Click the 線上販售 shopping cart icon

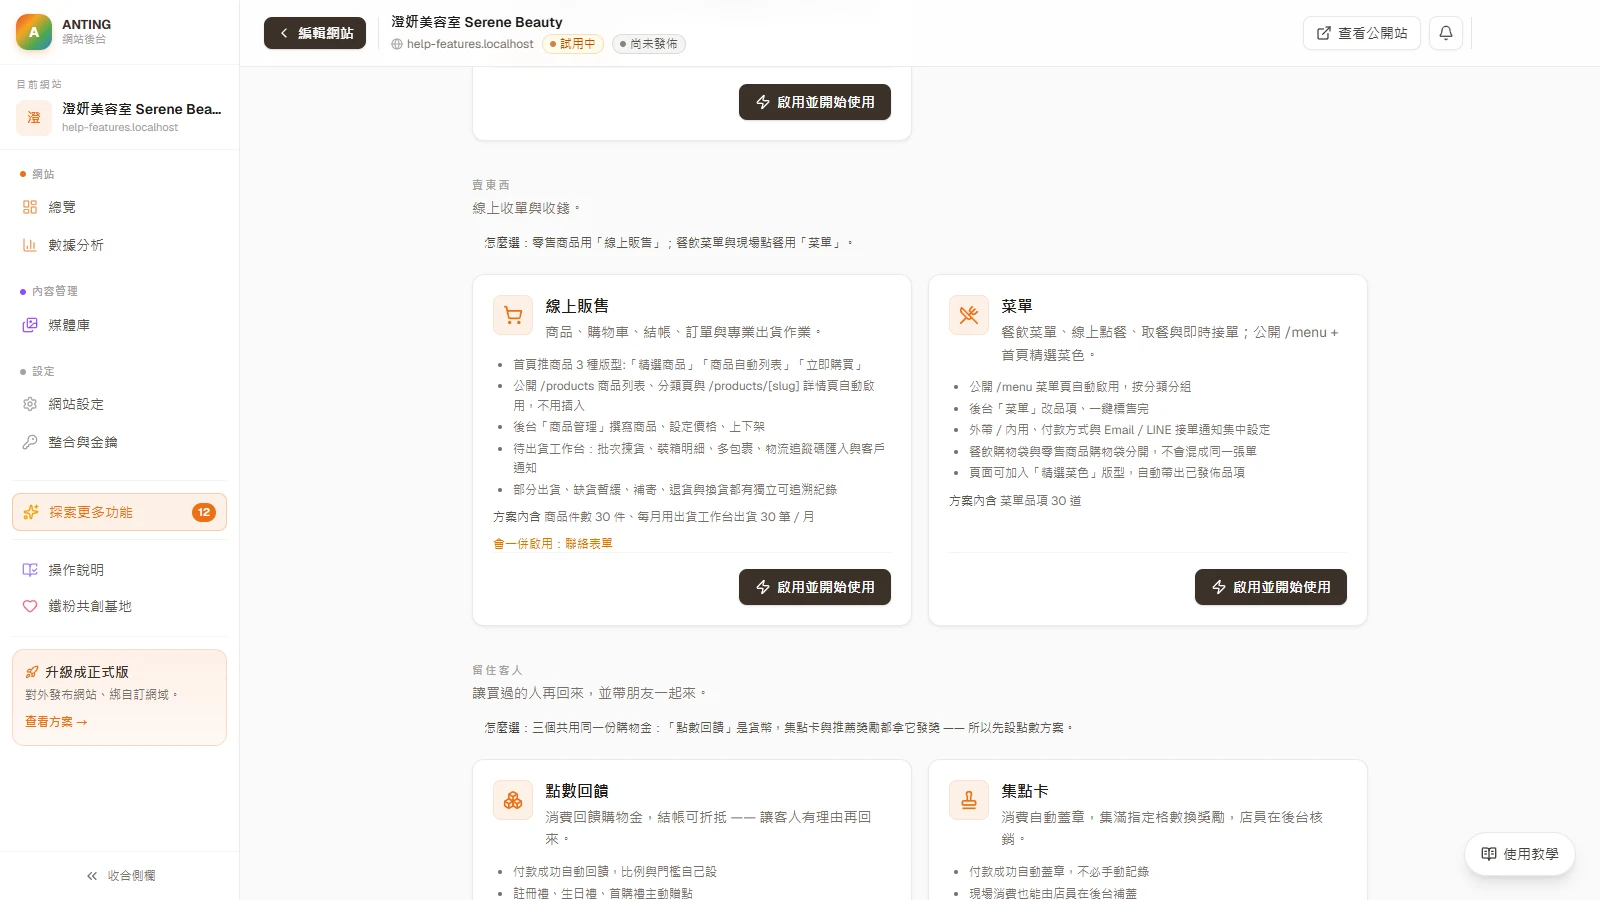(x=513, y=315)
